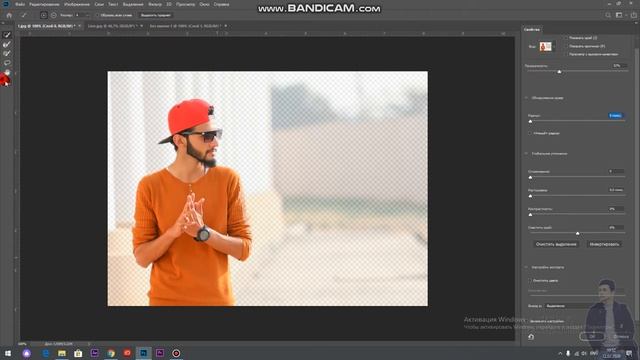Viewport: 640px width, 360px height.
Task: Click the microphone icon in system tray
Action: (568, 353)
